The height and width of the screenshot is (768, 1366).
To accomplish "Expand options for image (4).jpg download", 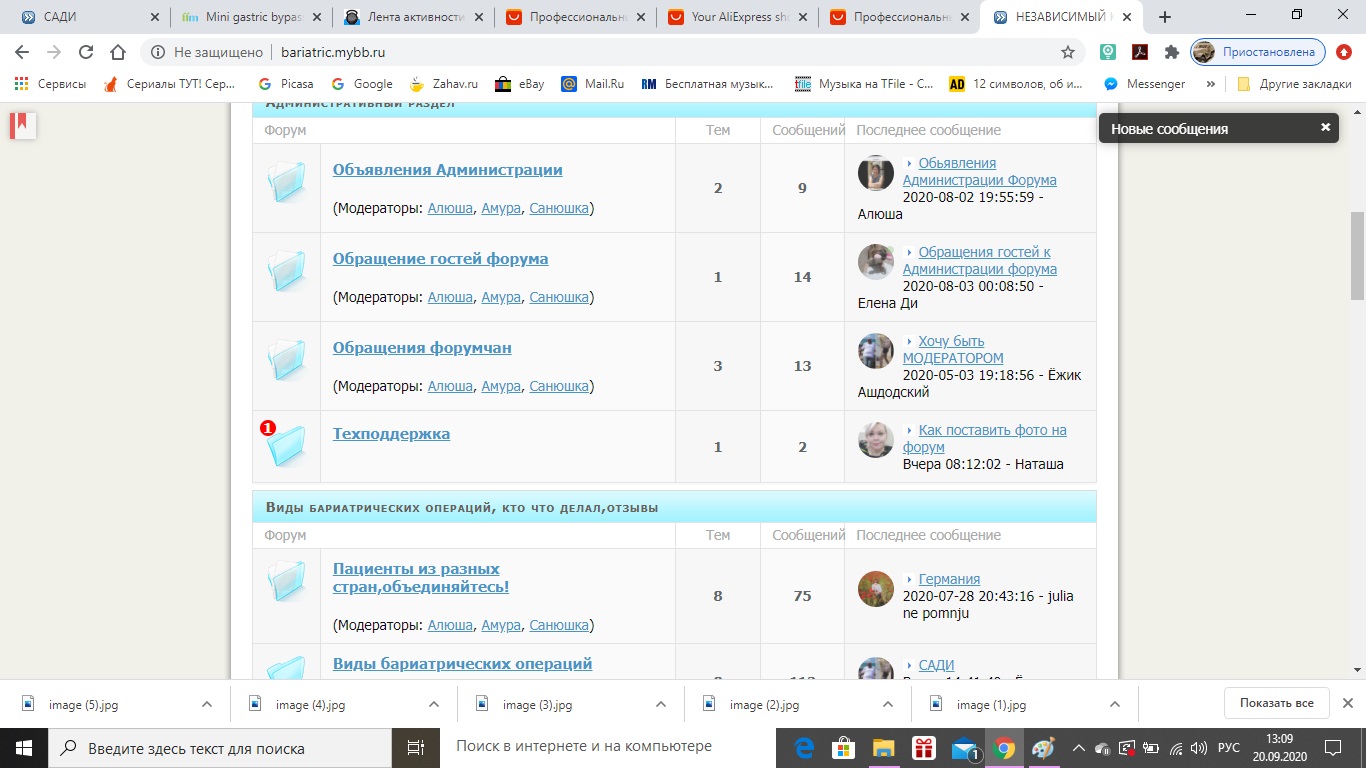I will (434, 704).
